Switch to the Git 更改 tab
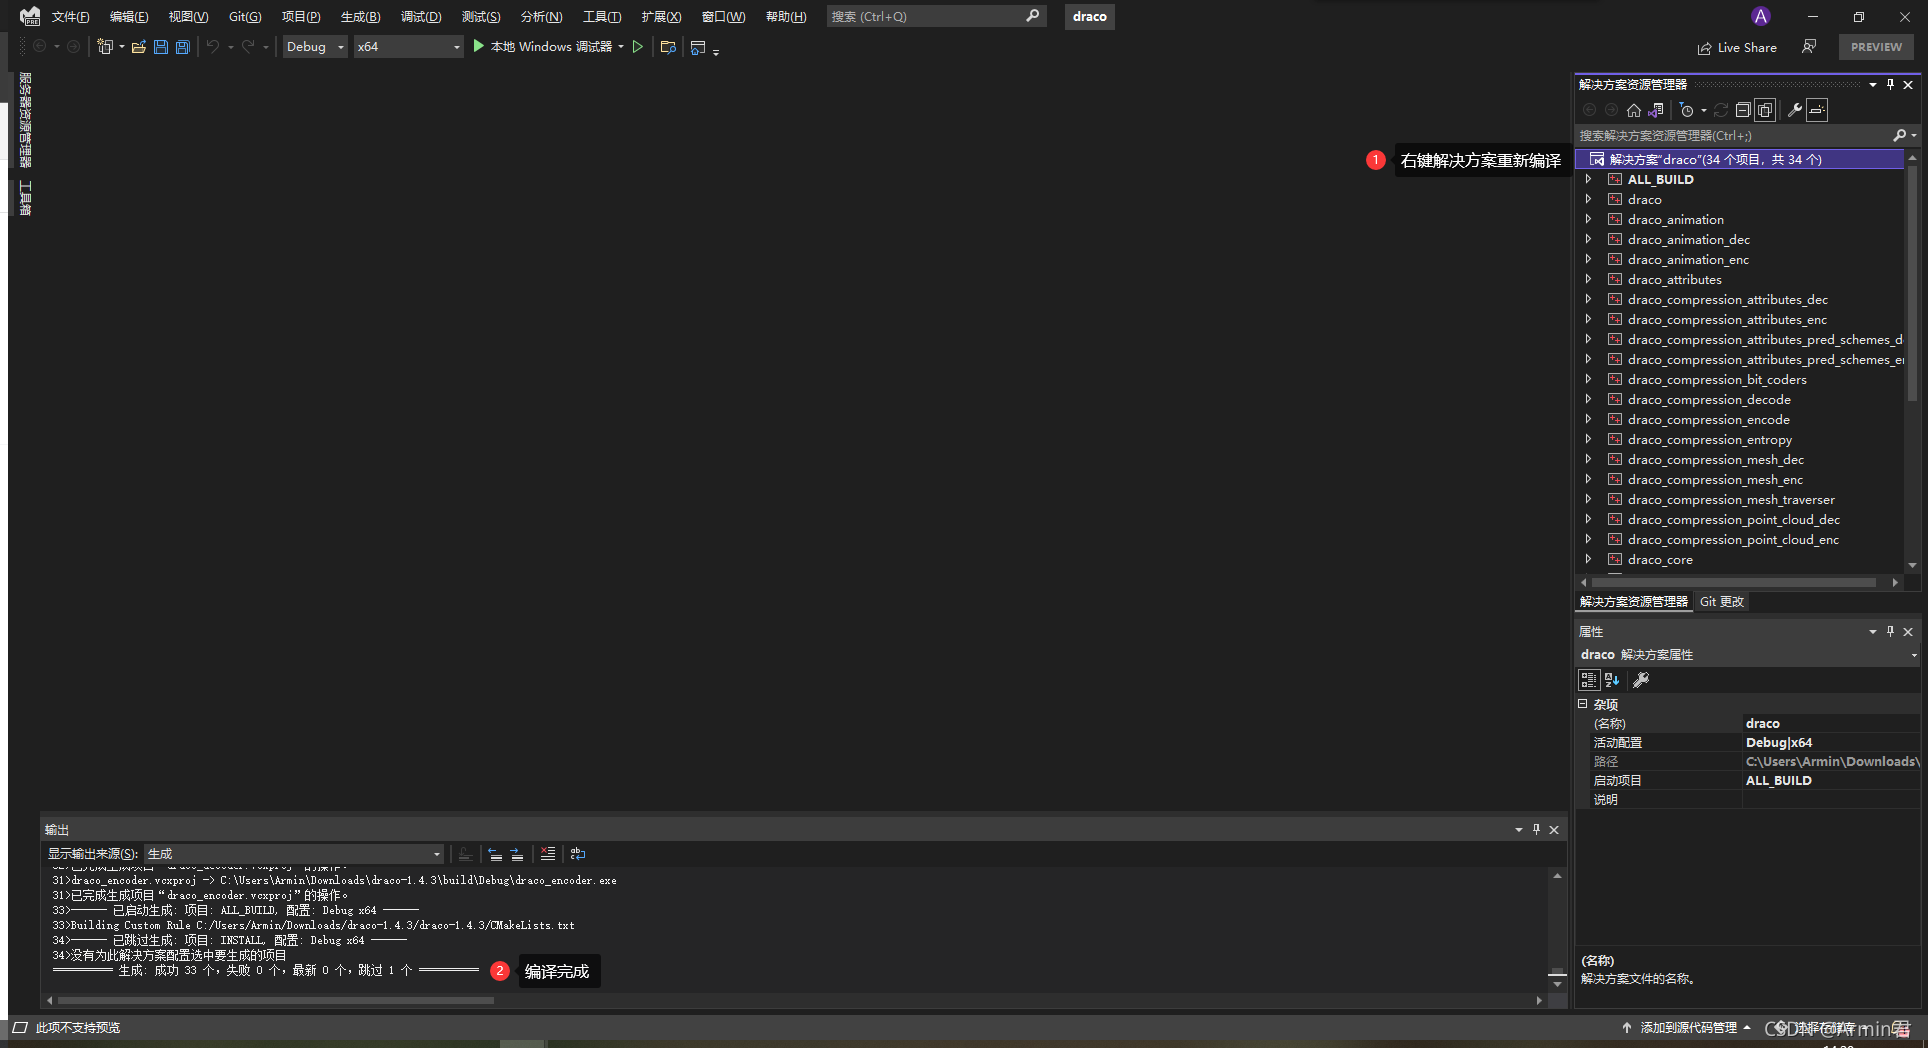 [1721, 601]
